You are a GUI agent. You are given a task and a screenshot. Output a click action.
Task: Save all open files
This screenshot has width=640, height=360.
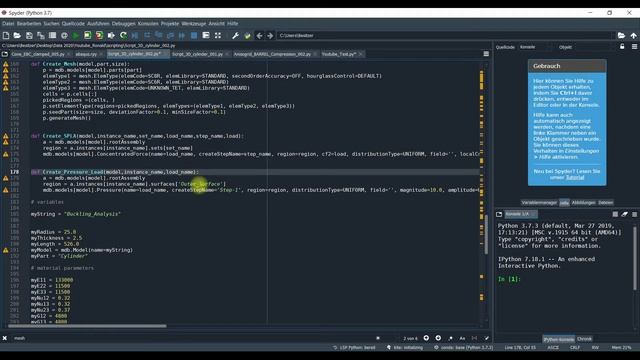coord(41,36)
